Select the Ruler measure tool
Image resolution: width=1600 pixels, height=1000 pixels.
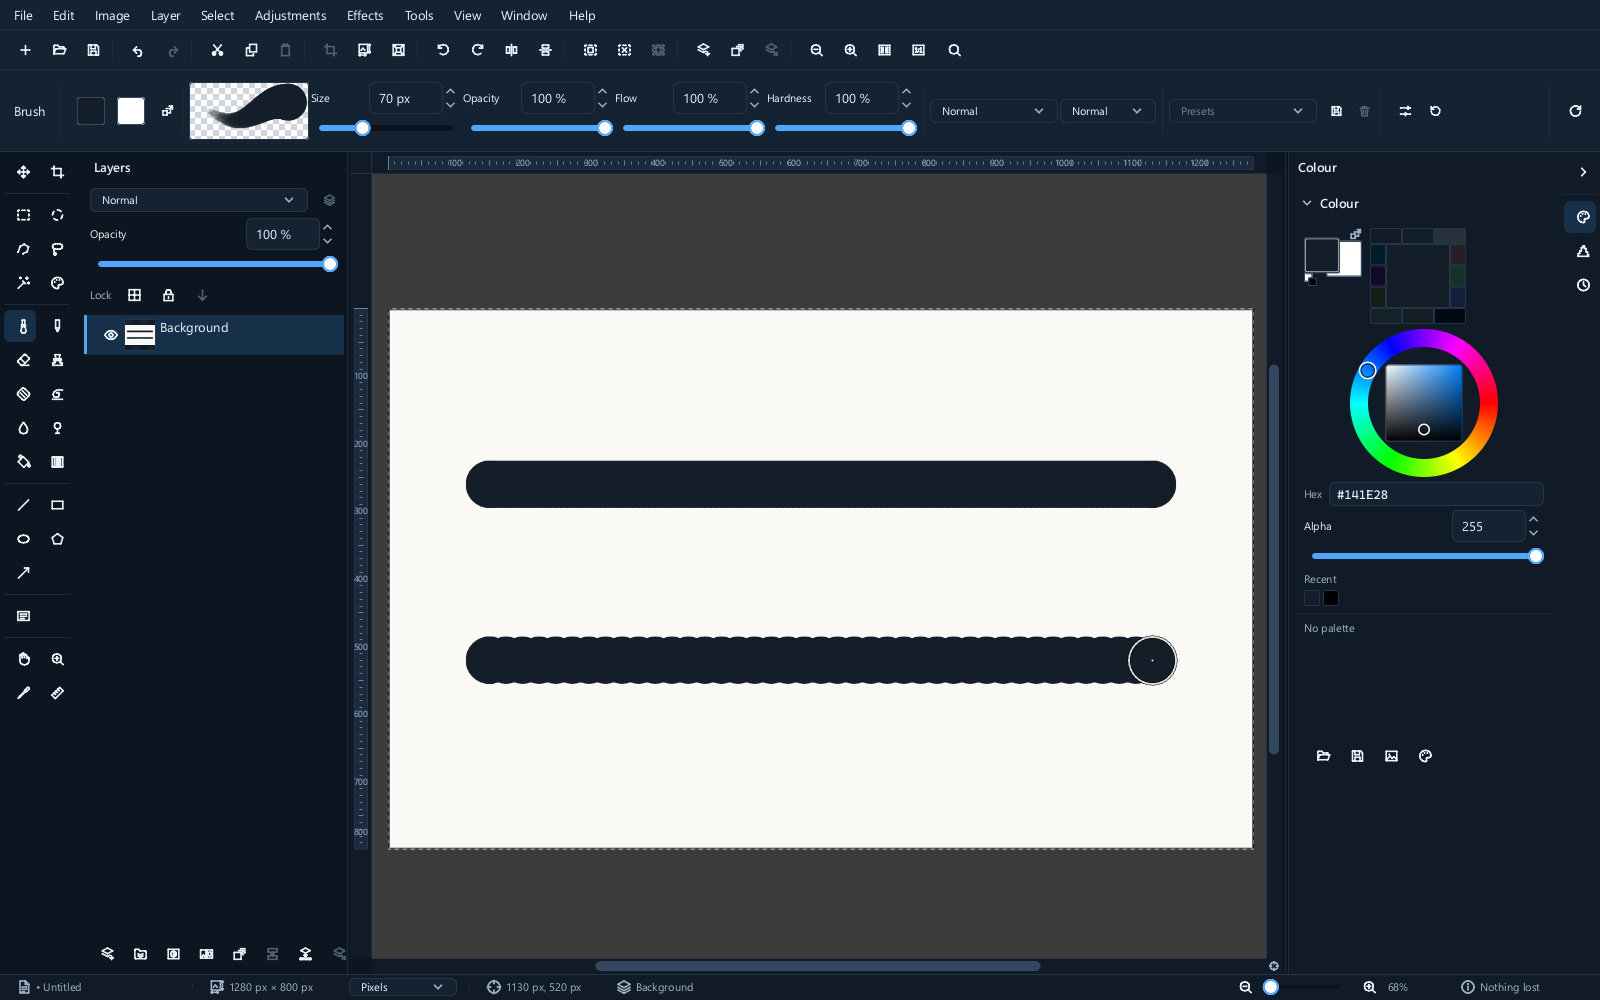coord(57,693)
